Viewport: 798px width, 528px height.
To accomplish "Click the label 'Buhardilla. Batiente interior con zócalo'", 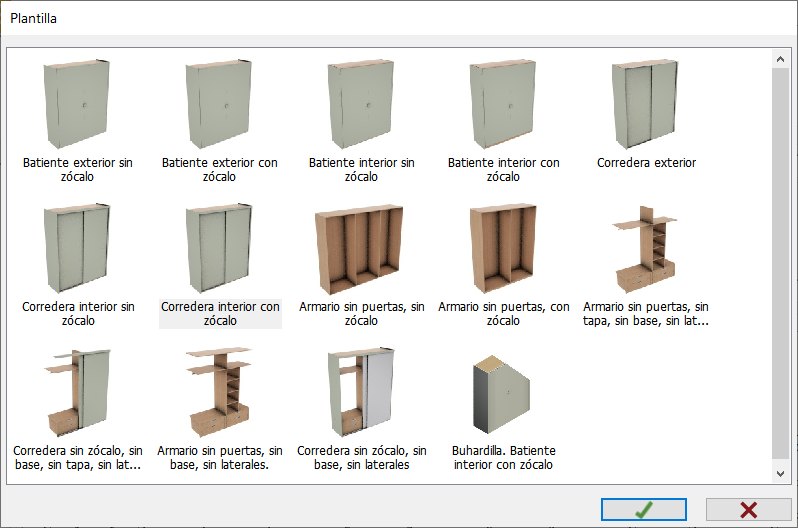I will [503, 458].
